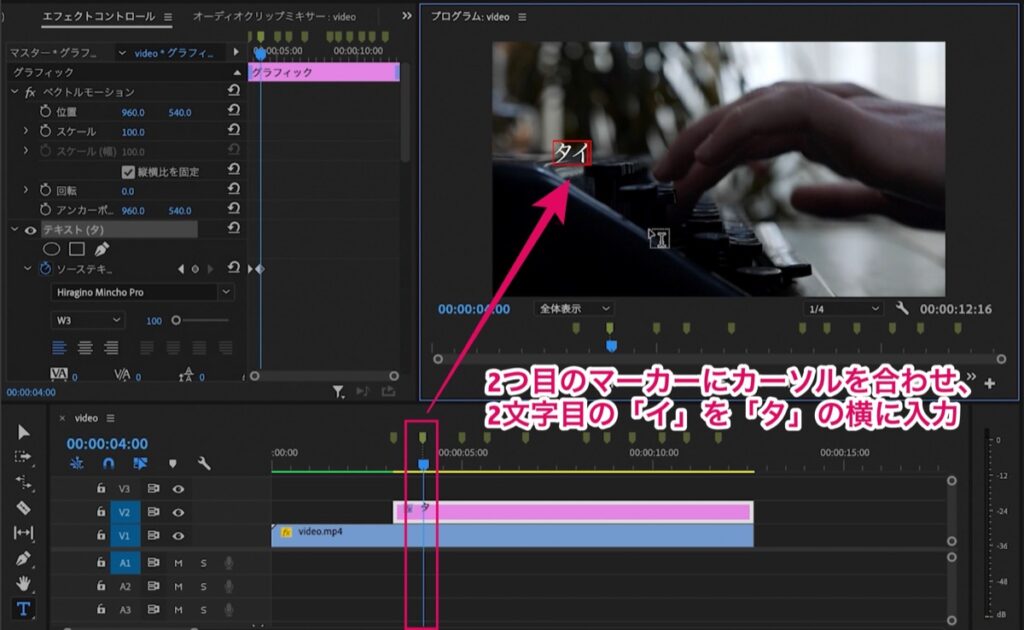This screenshot has height=630, width=1024.
Task: Select the Track Select Forward tool
Action: (23, 456)
